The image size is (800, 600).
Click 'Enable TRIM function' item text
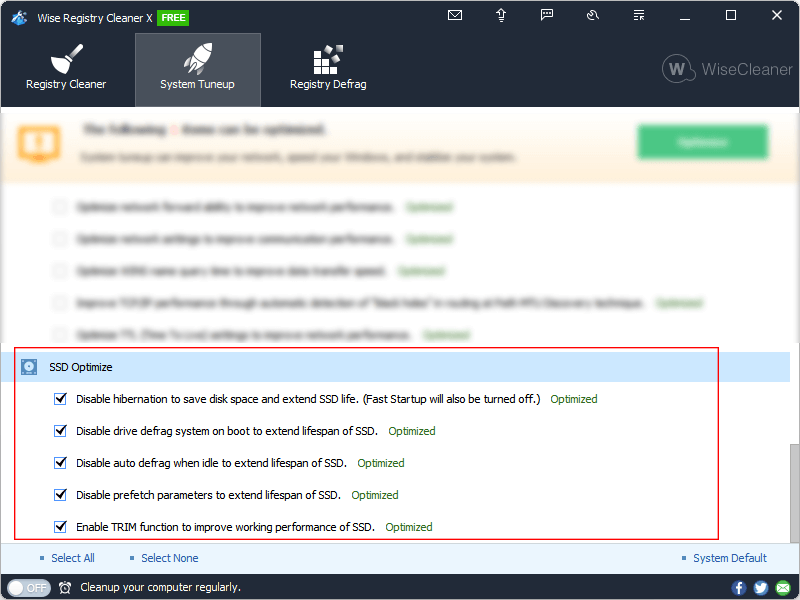(x=226, y=527)
